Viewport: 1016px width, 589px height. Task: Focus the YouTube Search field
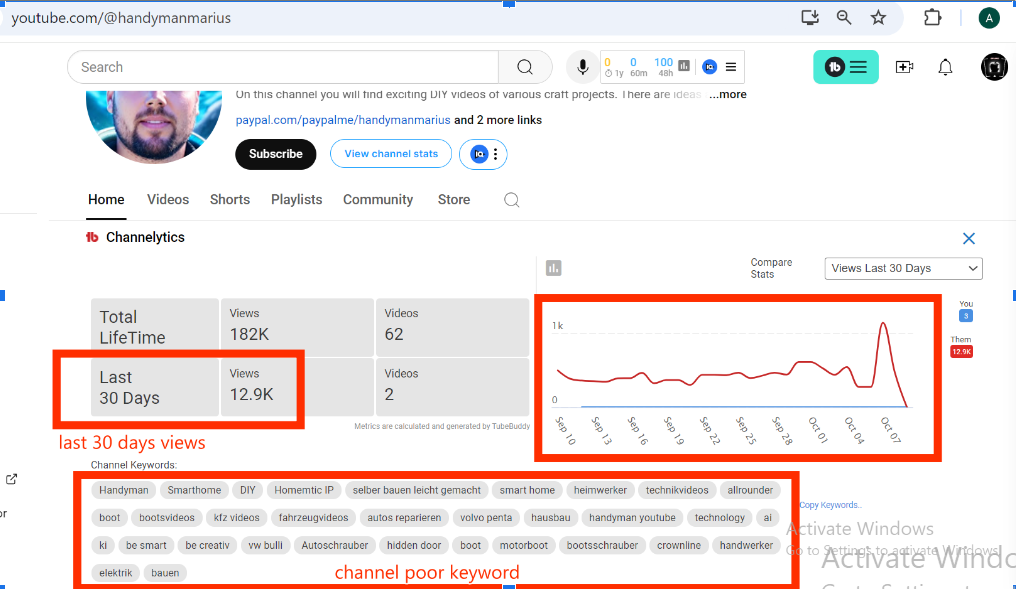[283, 67]
